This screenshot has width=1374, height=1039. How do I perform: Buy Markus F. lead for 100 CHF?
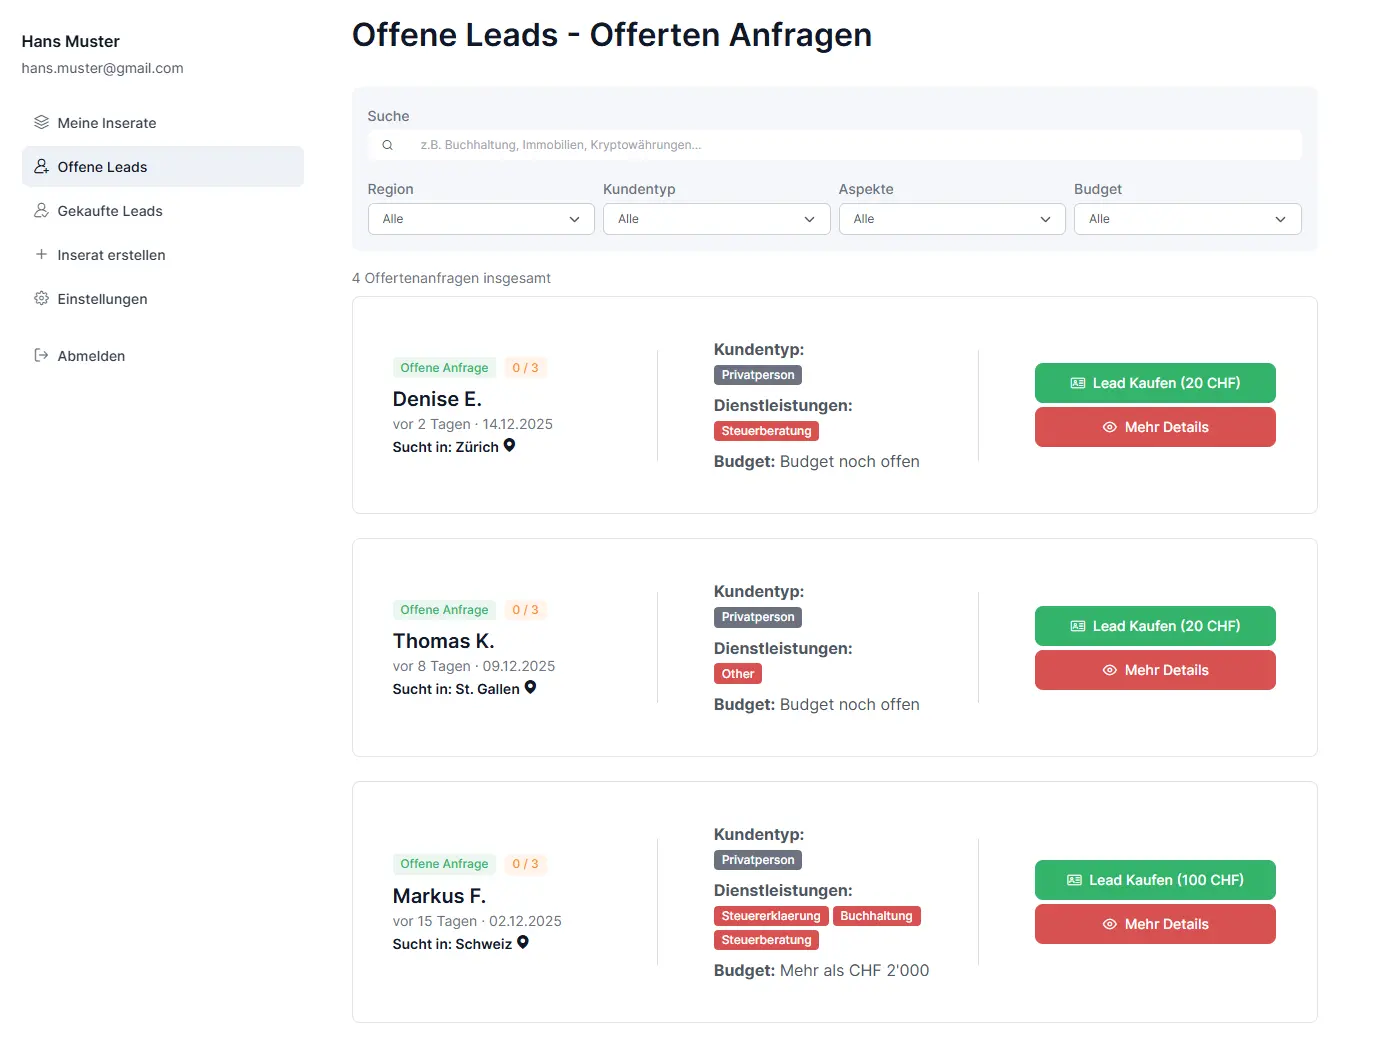pos(1155,880)
